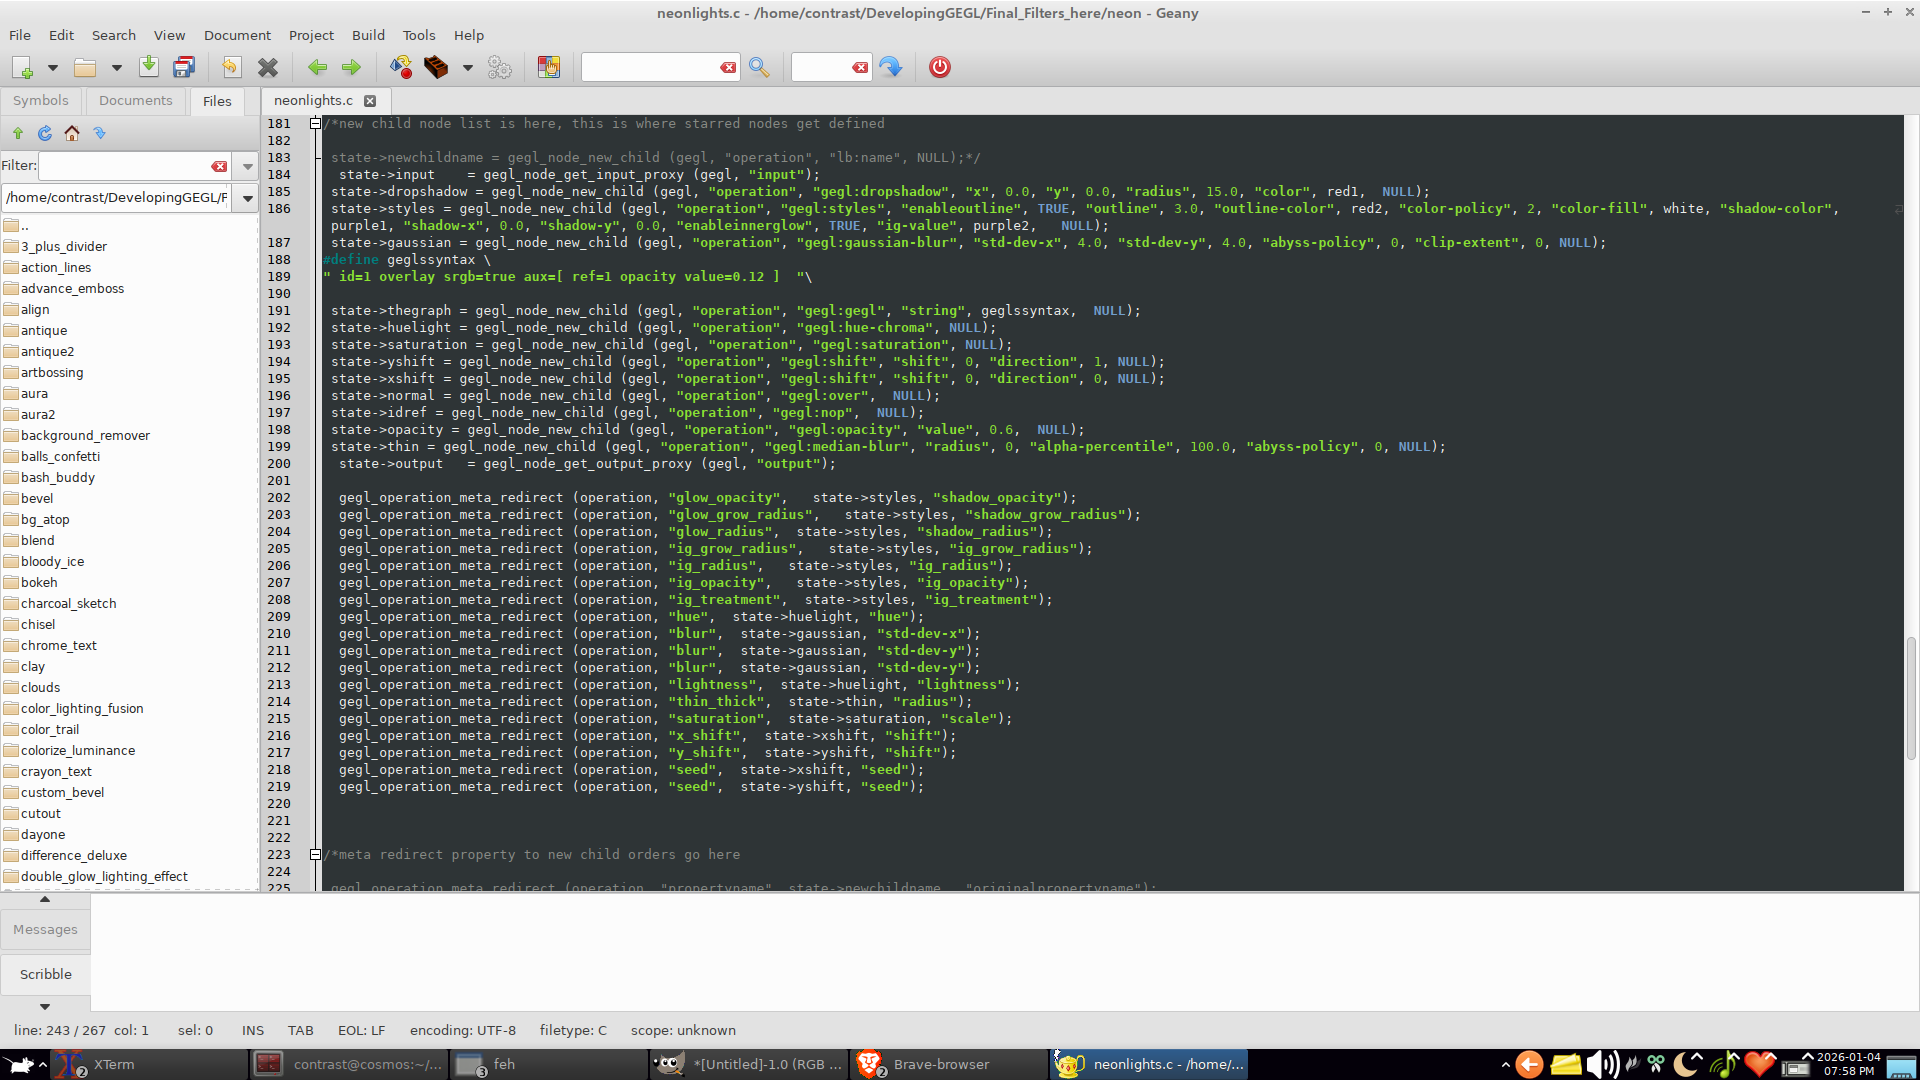Select the double_glow_lighting_effect folder
This screenshot has width=1920, height=1080.
coord(104,876)
